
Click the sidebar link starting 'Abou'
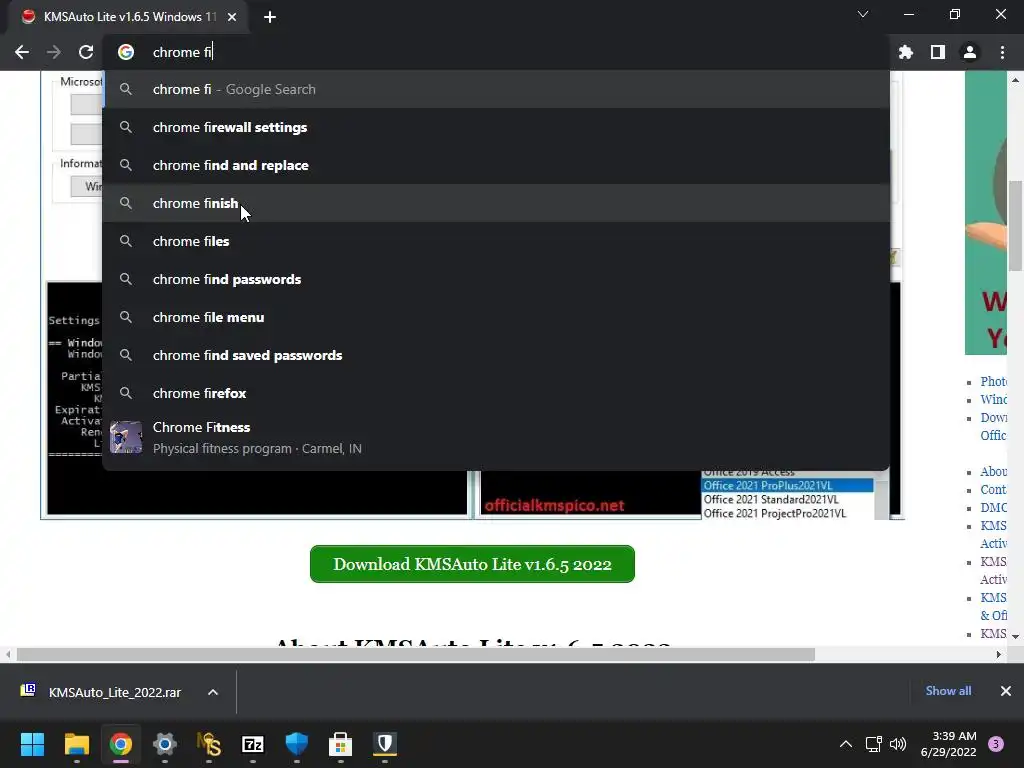click(993, 472)
